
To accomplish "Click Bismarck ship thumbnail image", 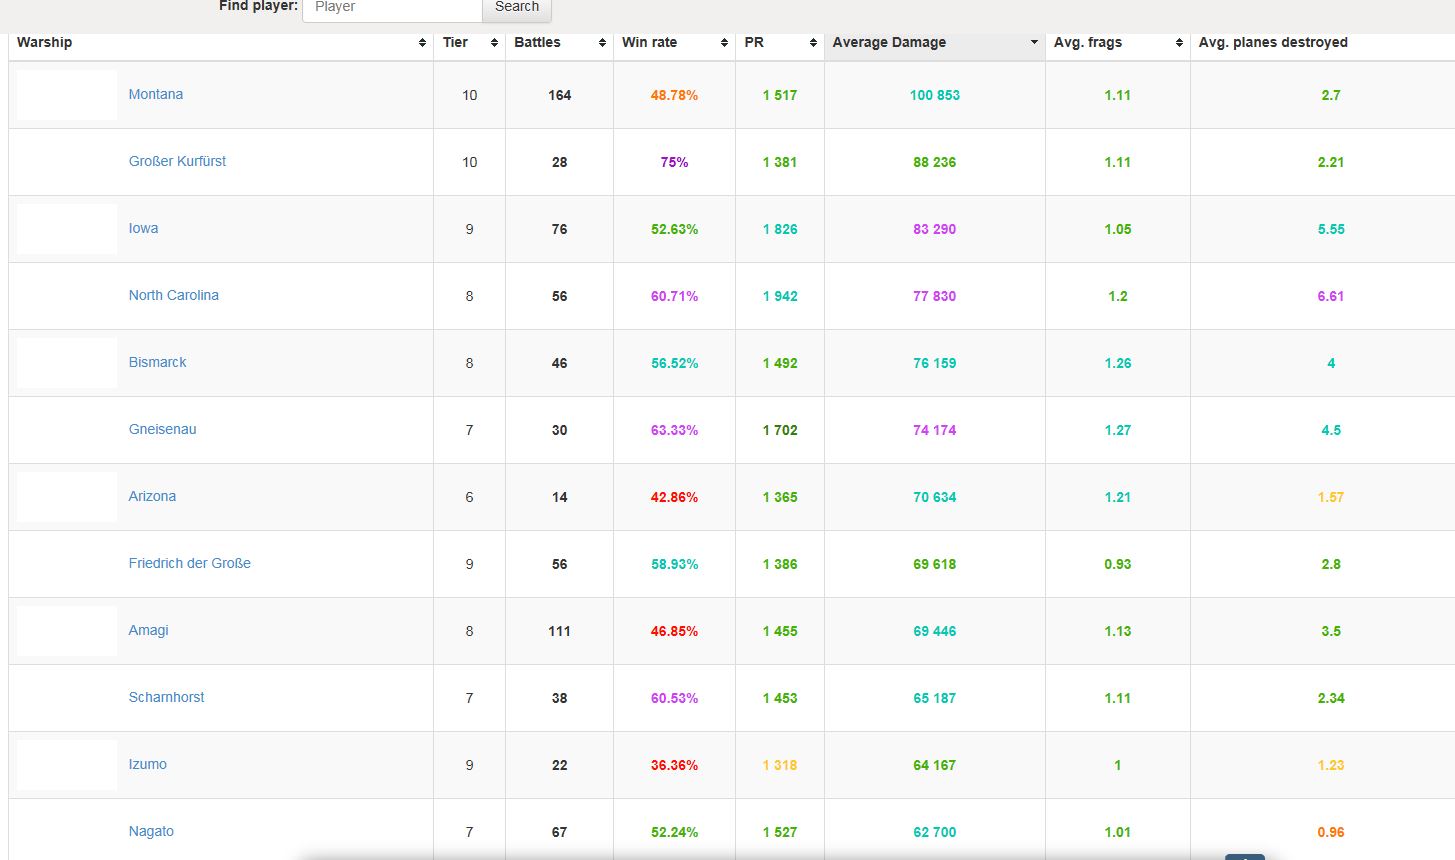I will (67, 363).
